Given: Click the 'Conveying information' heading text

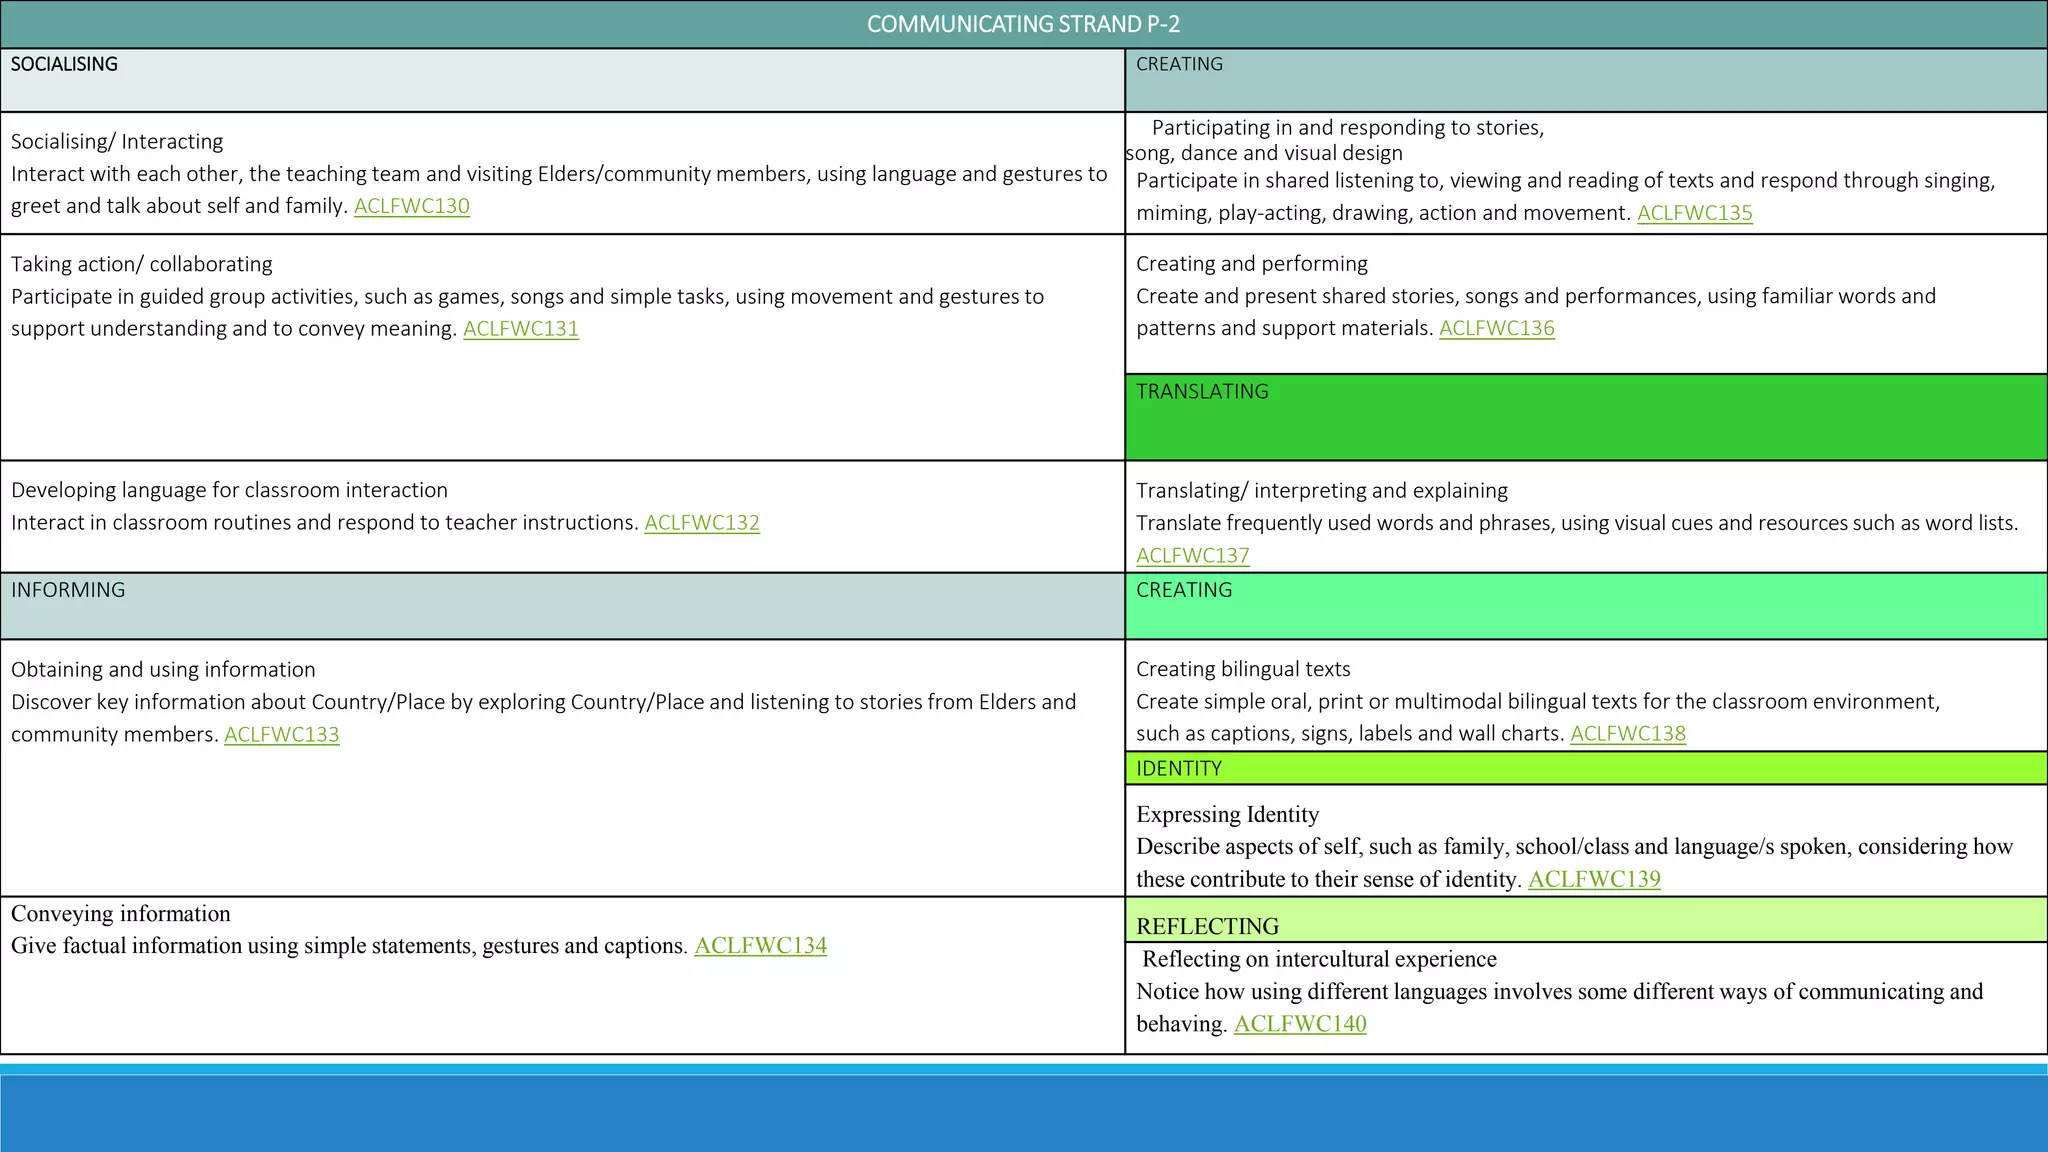Looking at the screenshot, I should pyautogui.click(x=120, y=914).
